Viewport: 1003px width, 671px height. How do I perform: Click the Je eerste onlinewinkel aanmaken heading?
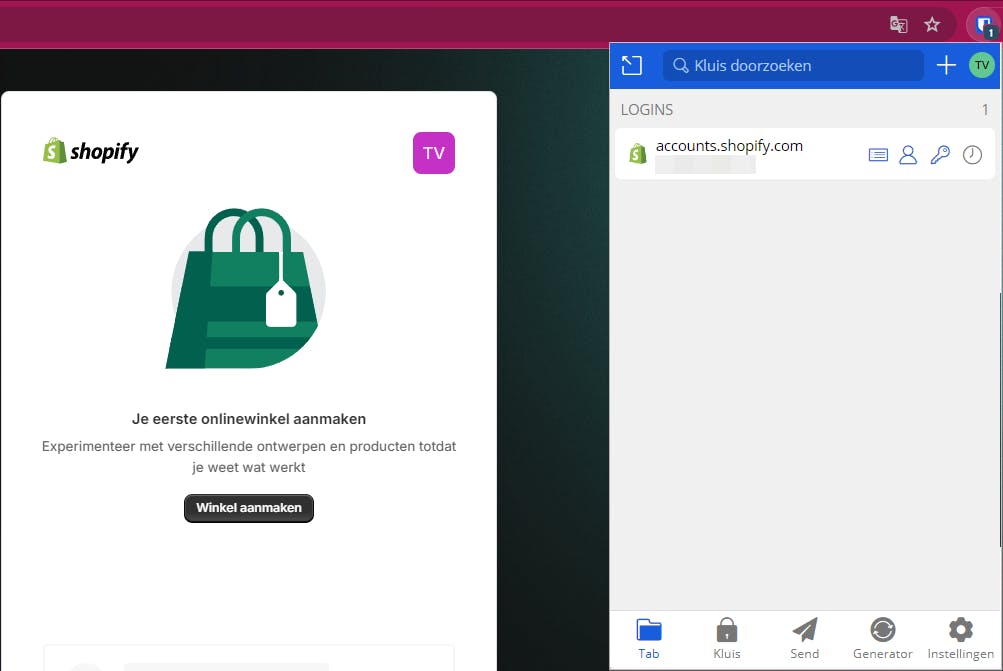click(x=249, y=419)
